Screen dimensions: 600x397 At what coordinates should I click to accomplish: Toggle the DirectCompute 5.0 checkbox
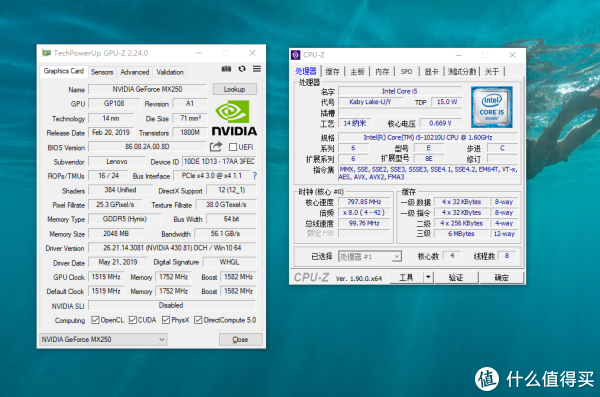(x=198, y=320)
